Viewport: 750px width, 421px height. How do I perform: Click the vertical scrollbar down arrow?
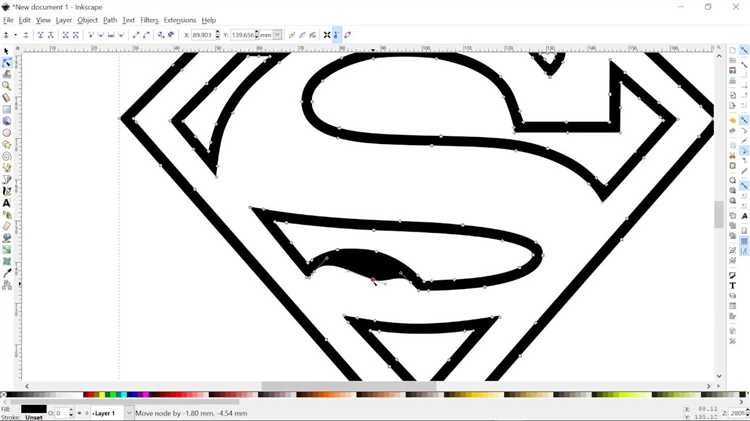719,376
